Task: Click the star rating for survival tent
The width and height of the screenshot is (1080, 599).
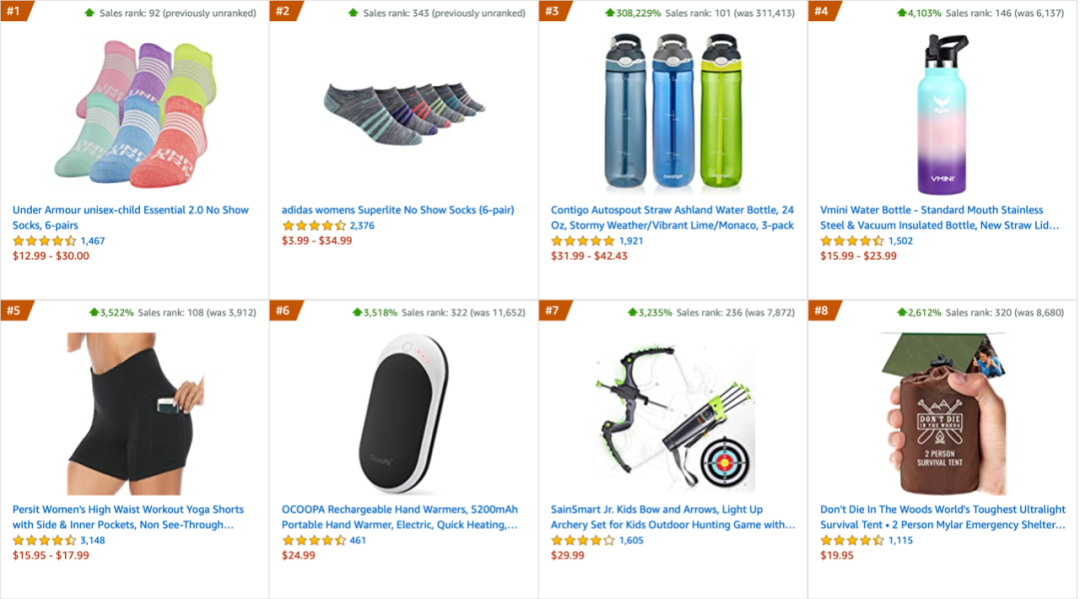Action: [x=852, y=541]
